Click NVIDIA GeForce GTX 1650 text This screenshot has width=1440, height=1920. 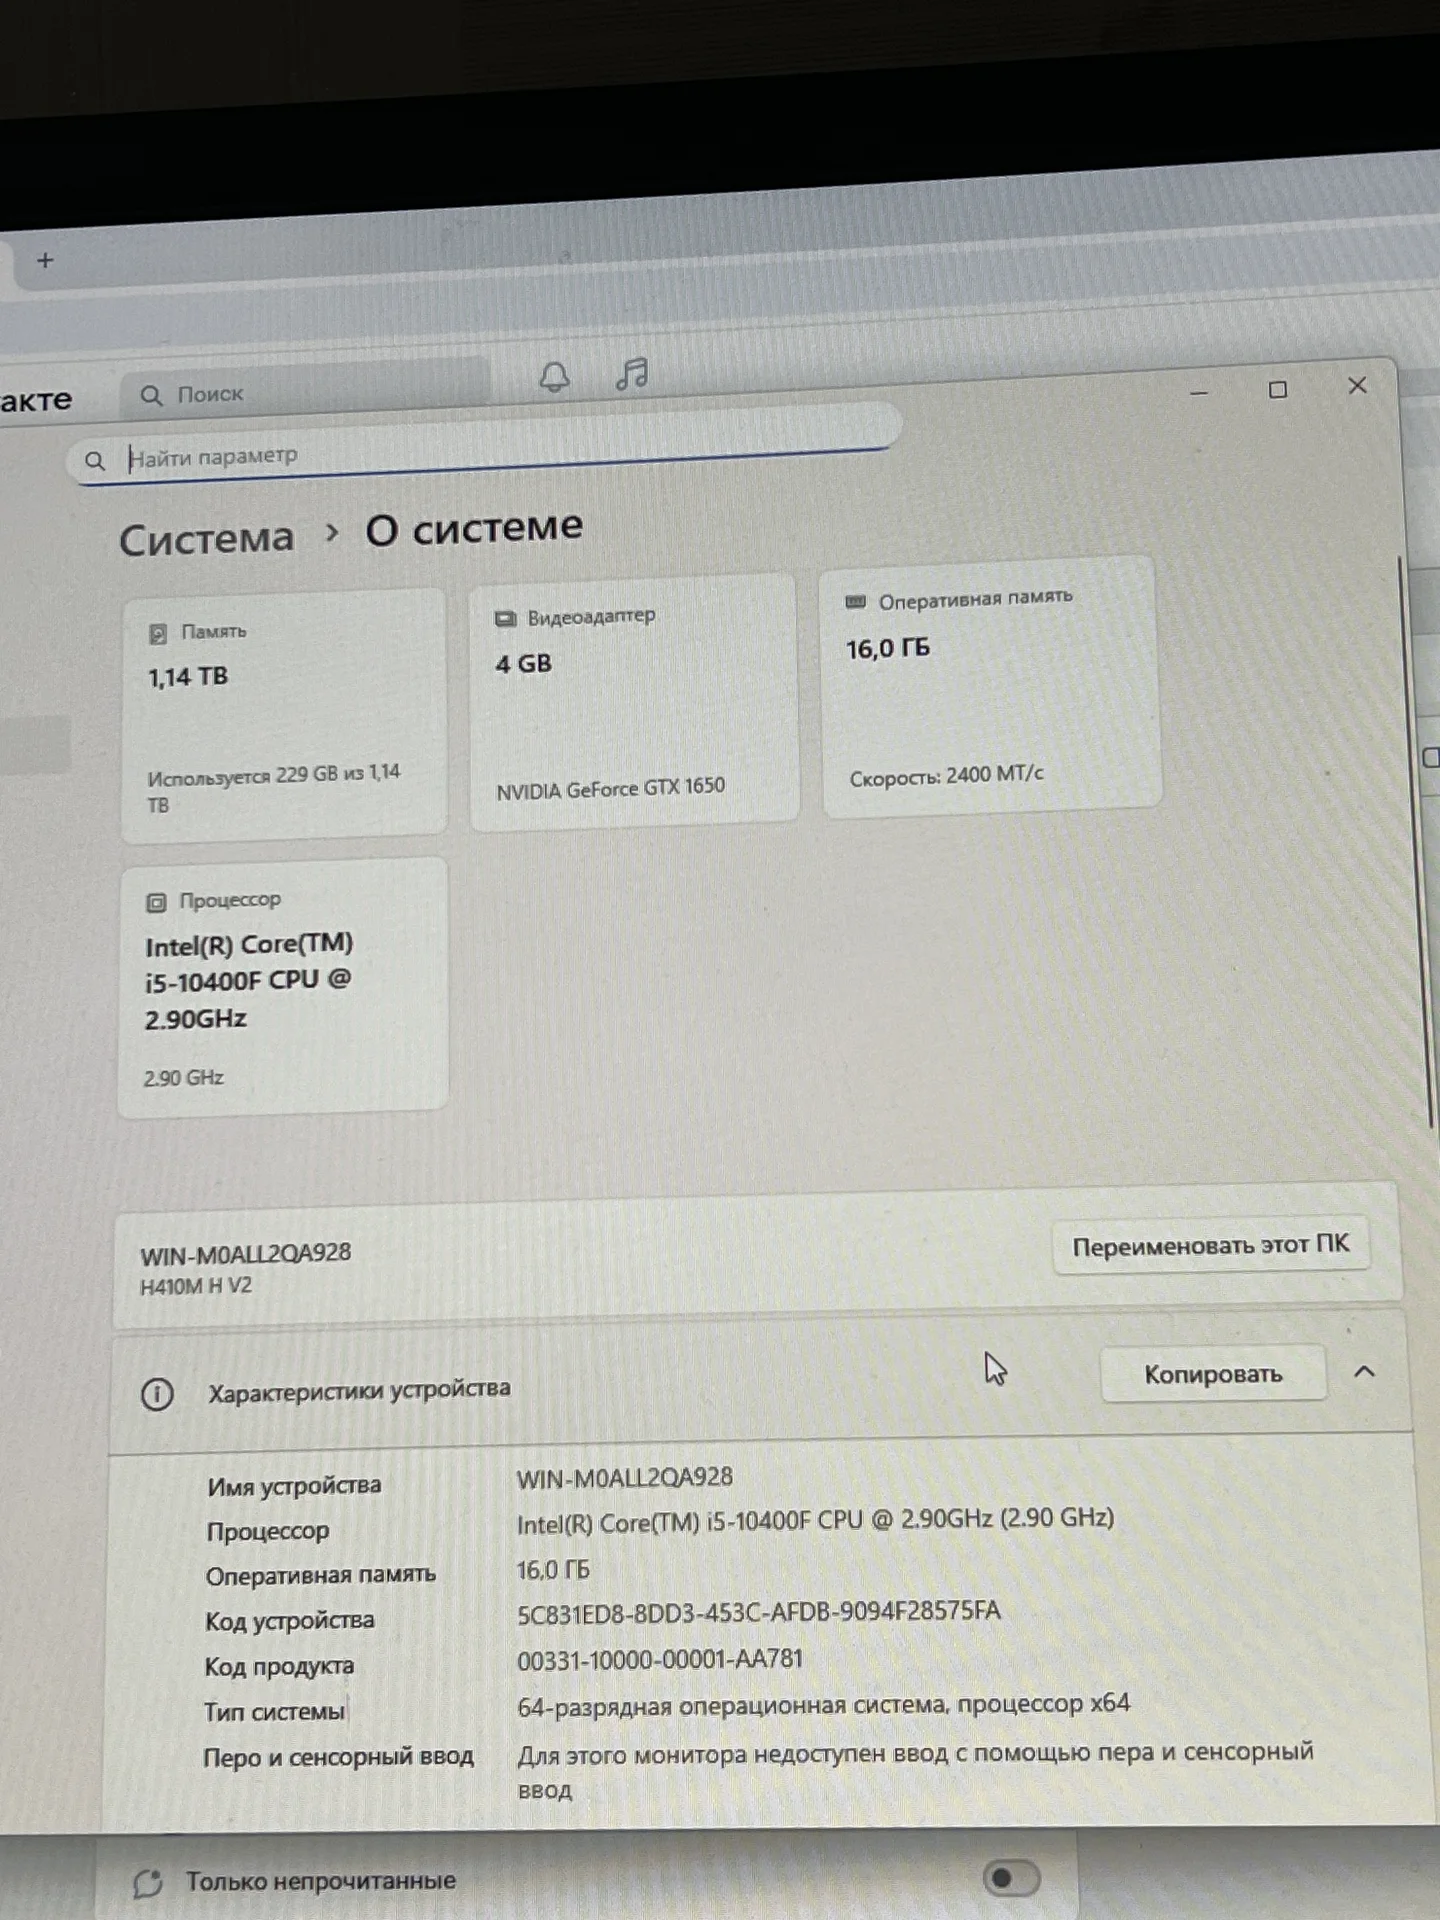point(611,789)
